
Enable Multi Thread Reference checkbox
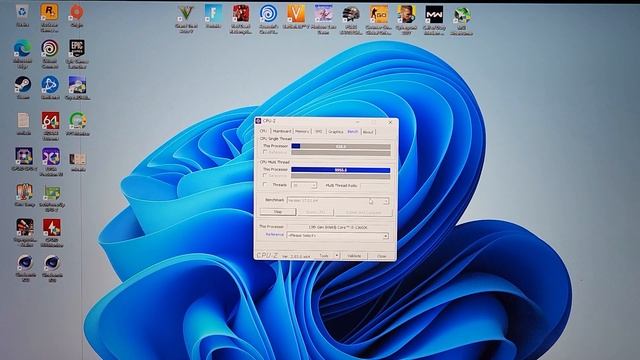pos(265,176)
